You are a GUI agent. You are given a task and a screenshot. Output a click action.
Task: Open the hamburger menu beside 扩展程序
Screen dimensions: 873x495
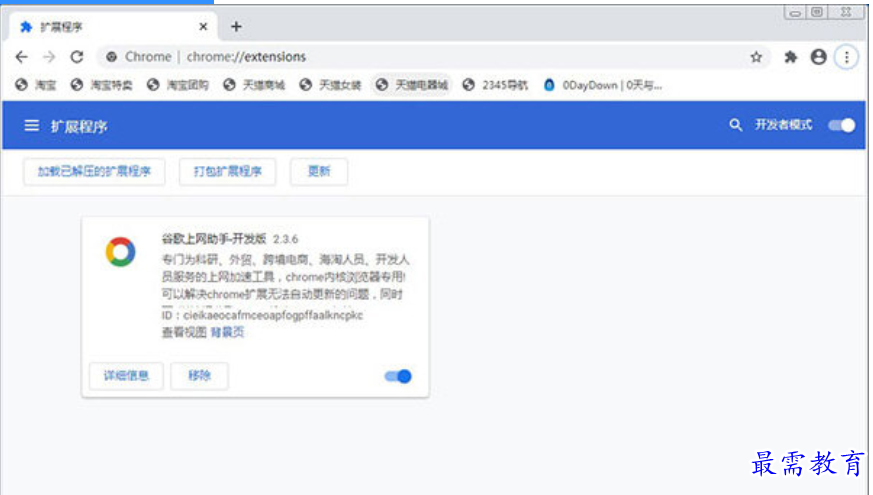coord(32,126)
